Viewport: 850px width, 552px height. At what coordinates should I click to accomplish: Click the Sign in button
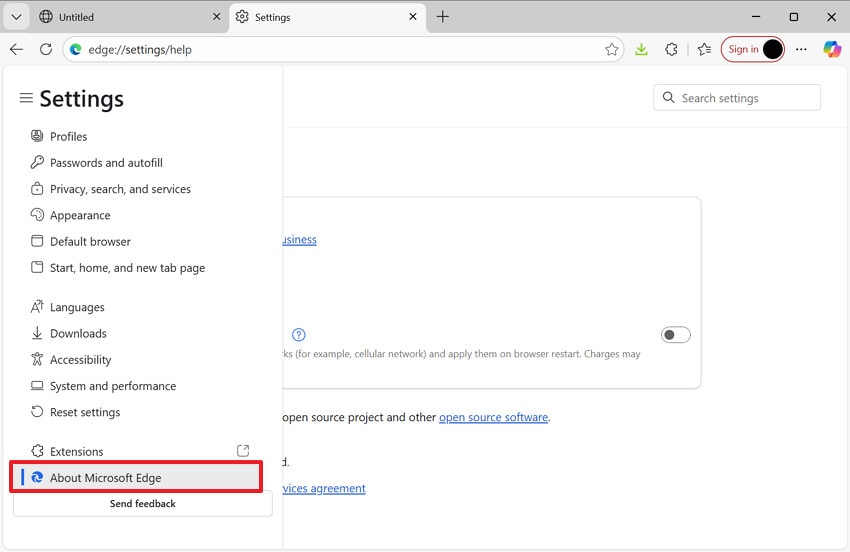coord(752,49)
